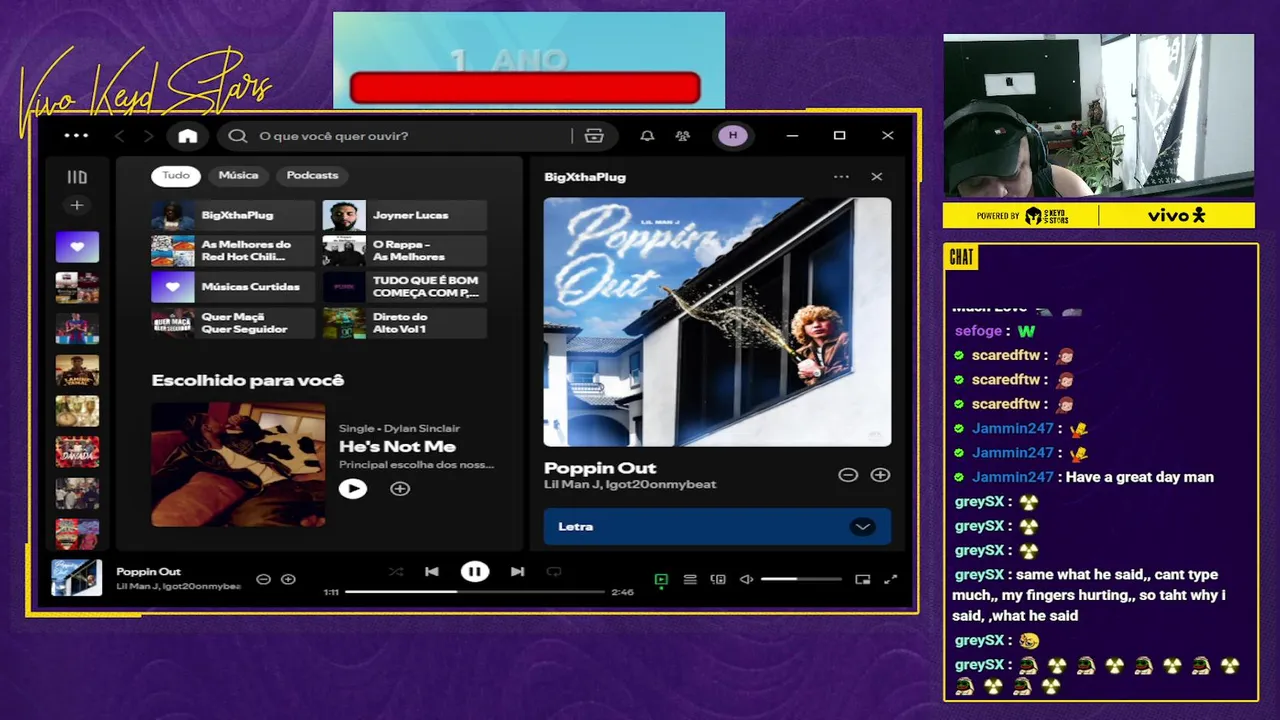Open connect to a device icon
Screen dimensions: 1280x720
718,579
